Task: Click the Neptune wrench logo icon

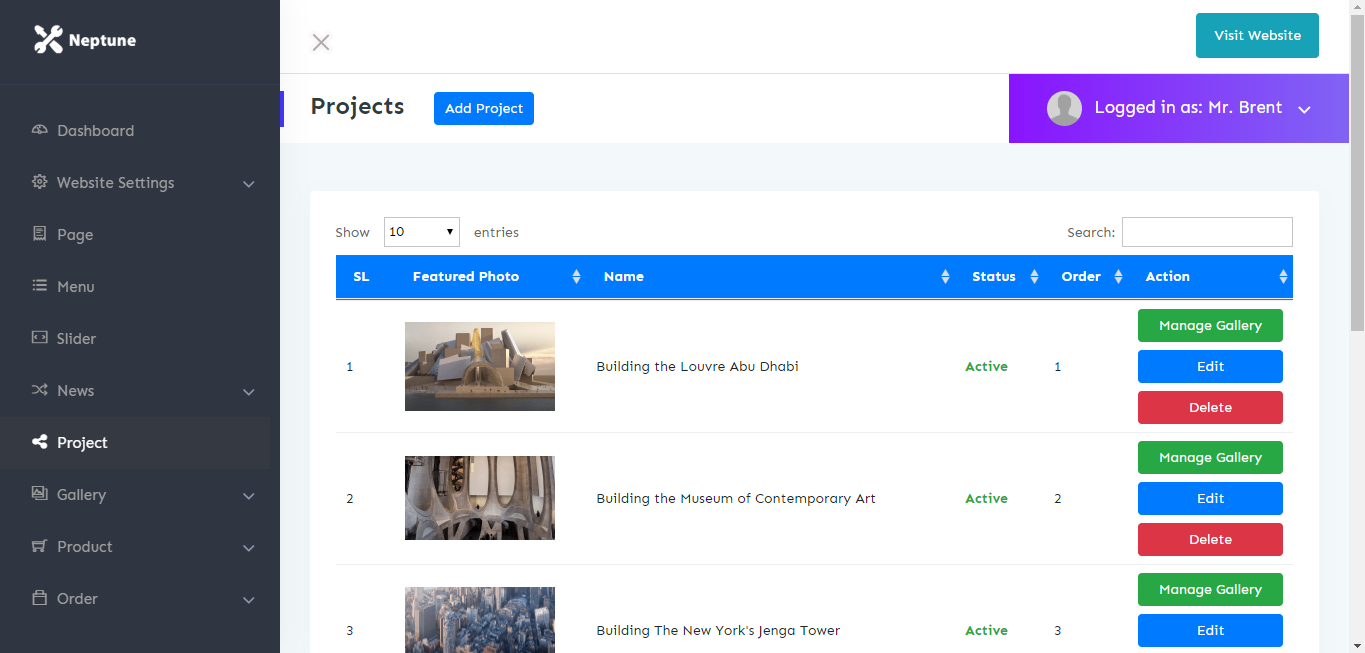Action: (48, 40)
